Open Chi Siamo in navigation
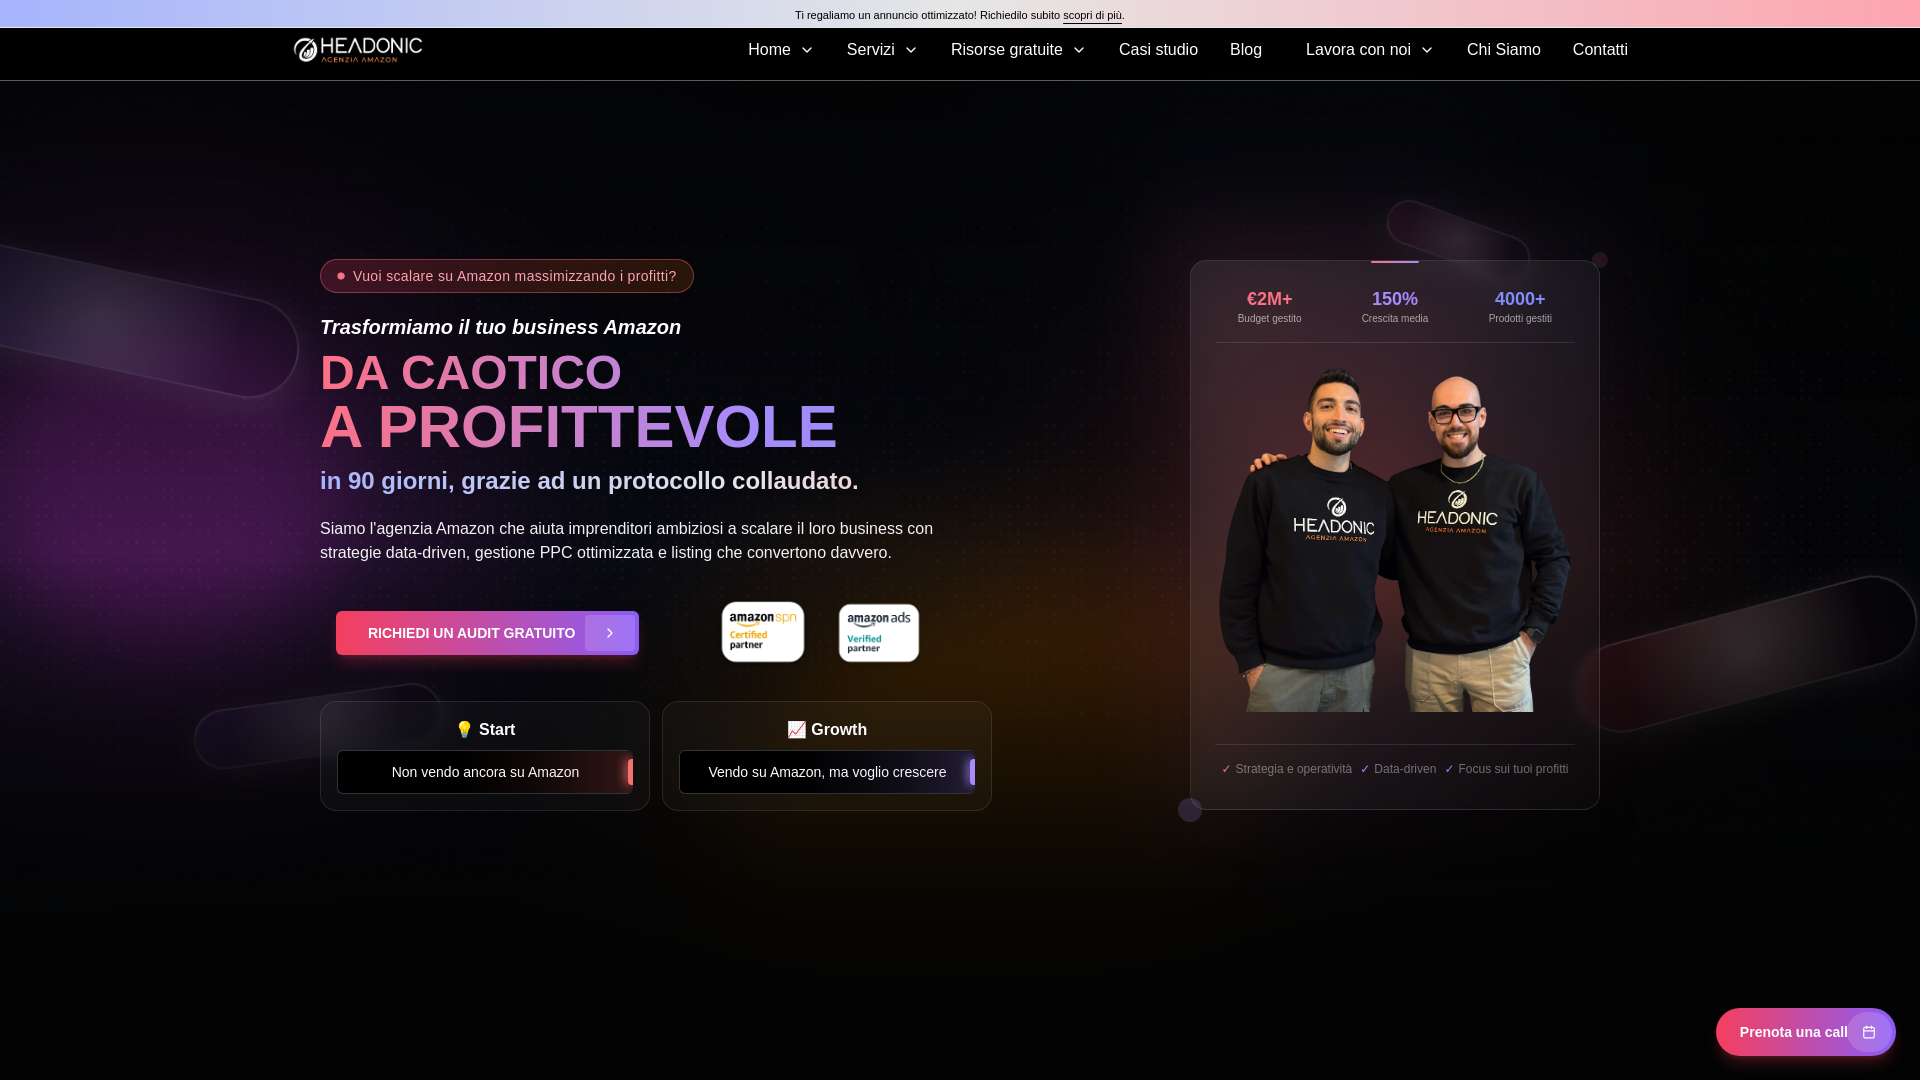The image size is (1920, 1080). pos(1503,50)
